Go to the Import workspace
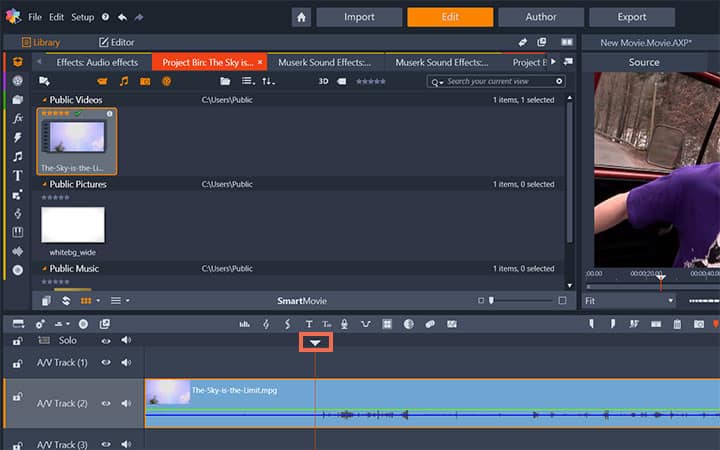Image resolution: width=720 pixels, height=450 pixels. pos(359,17)
